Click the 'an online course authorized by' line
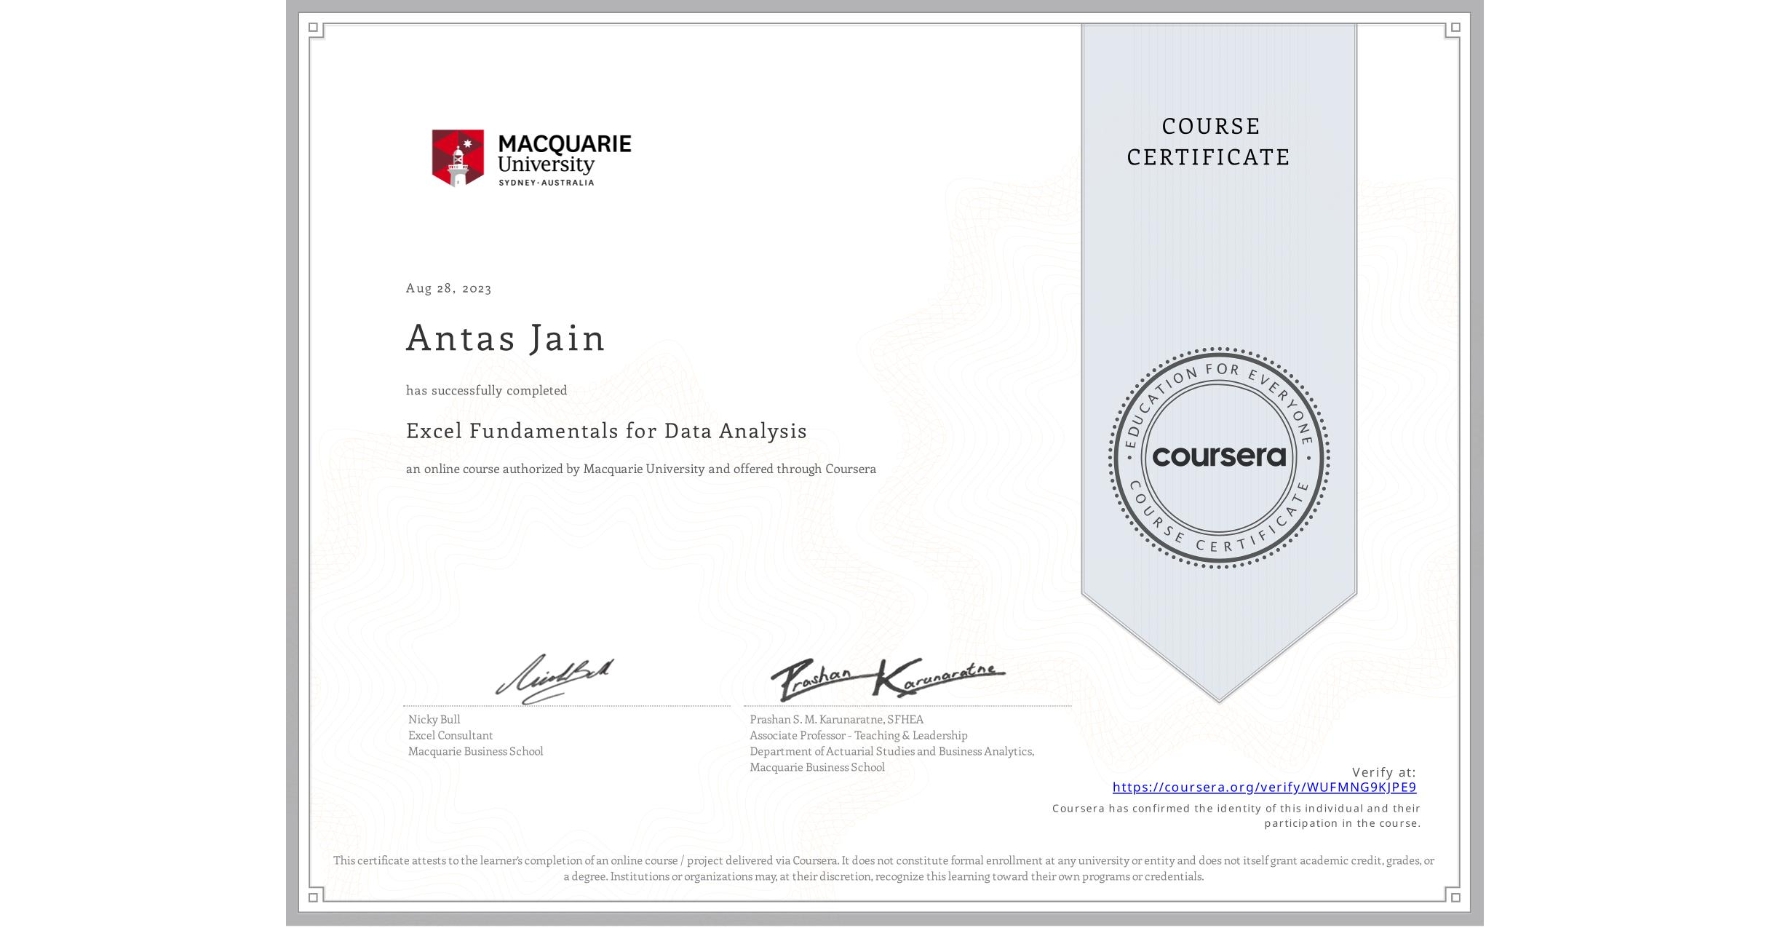This screenshot has height=928, width=1772. click(641, 469)
